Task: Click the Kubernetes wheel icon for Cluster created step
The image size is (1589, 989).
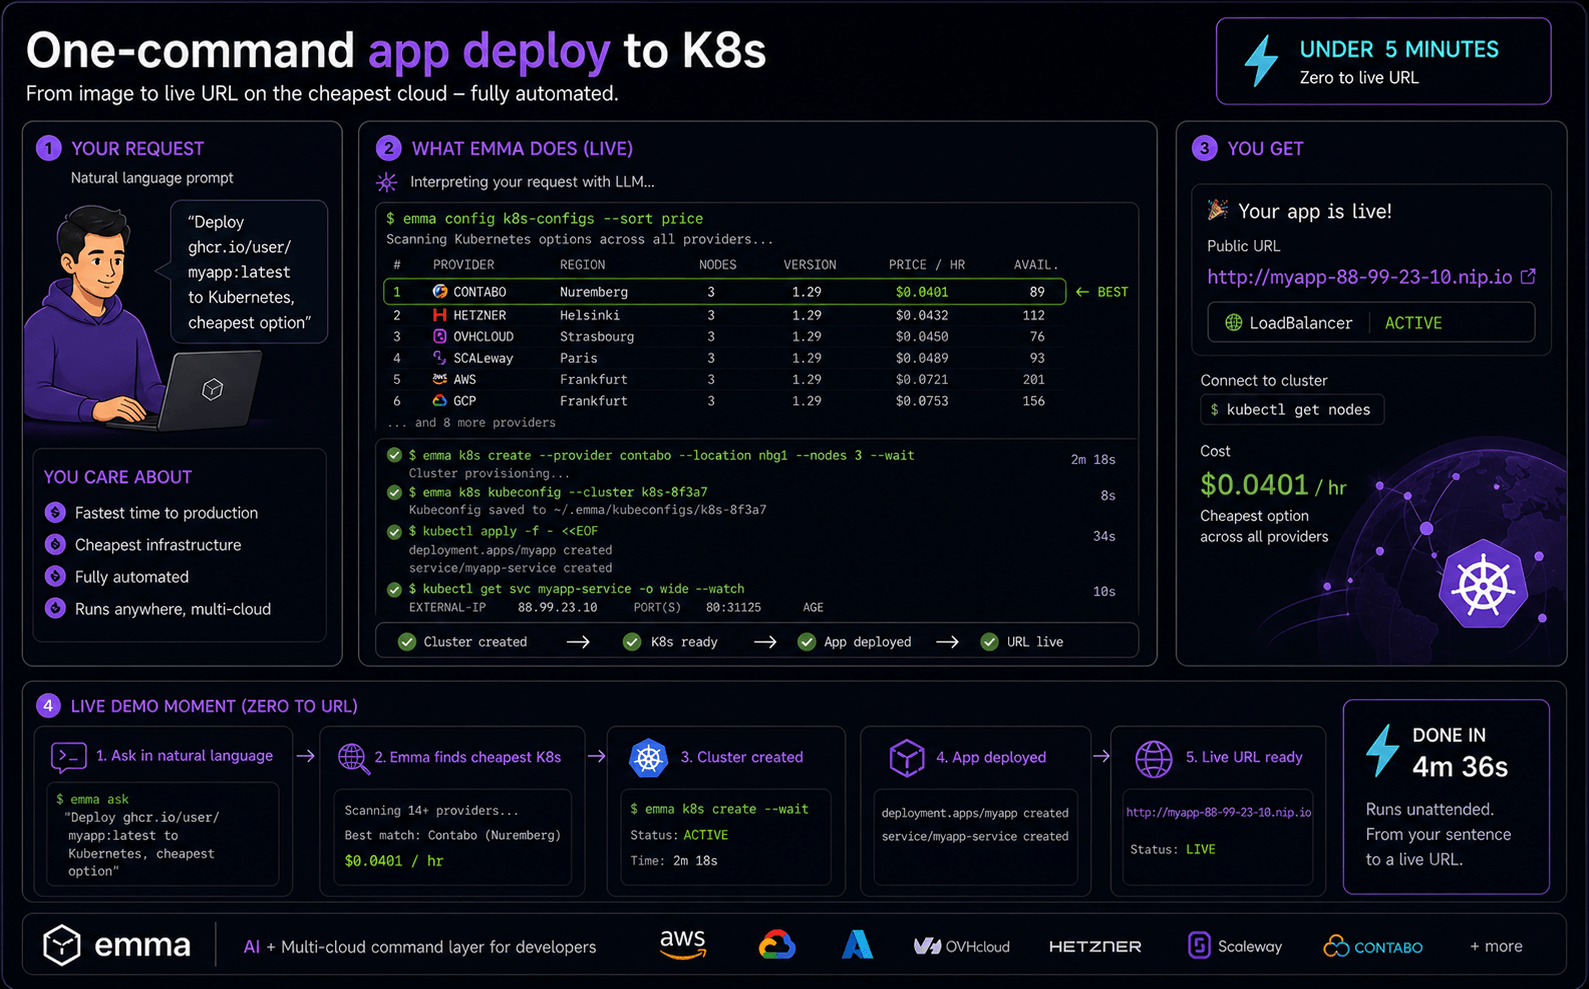Action: pos(648,758)
